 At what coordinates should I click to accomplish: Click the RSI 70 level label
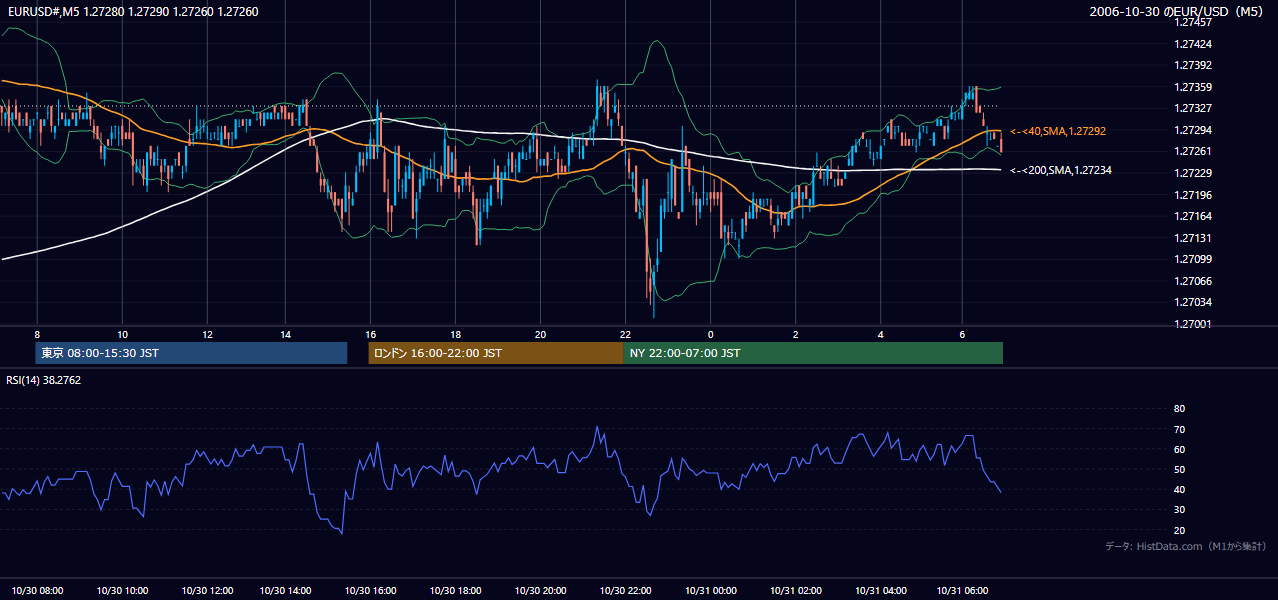pyautogui.click(x=1179, y=429)
